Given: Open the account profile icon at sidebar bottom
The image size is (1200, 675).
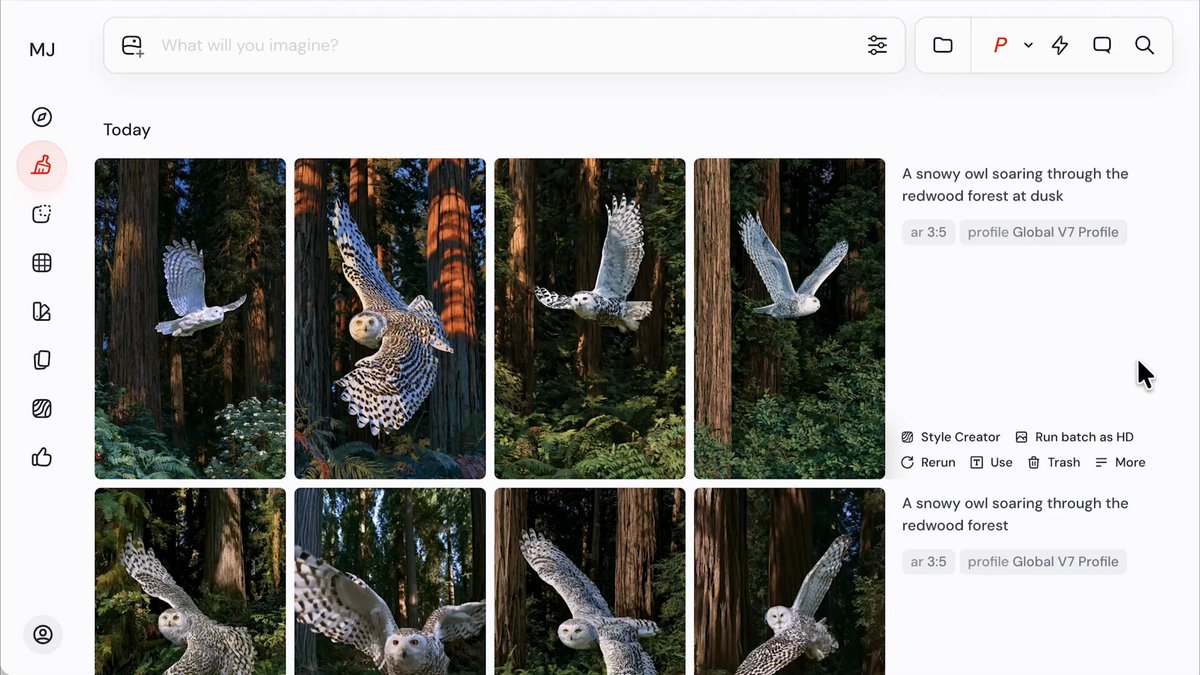Looking at the screenshot, I should coord(43,634).
